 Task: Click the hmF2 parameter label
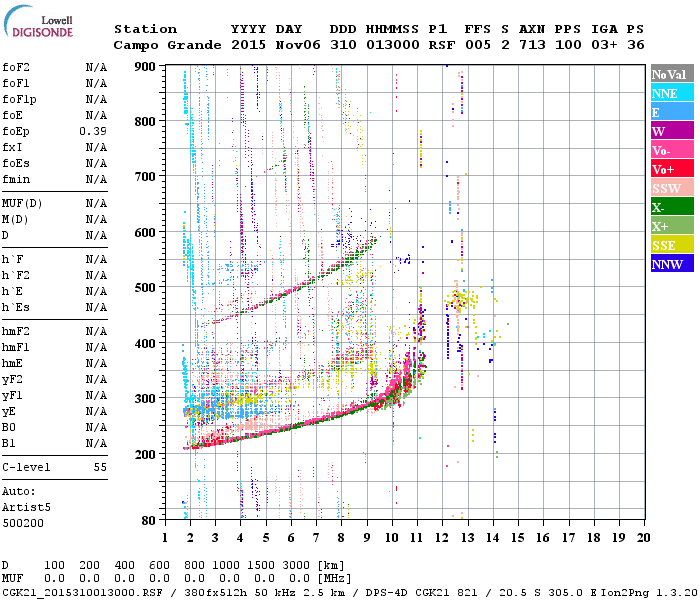click(16, 331)
